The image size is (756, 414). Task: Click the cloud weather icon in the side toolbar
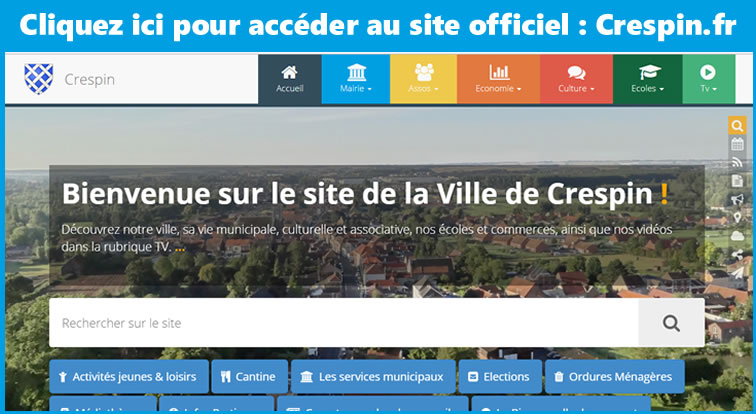[x=737, y=236]
